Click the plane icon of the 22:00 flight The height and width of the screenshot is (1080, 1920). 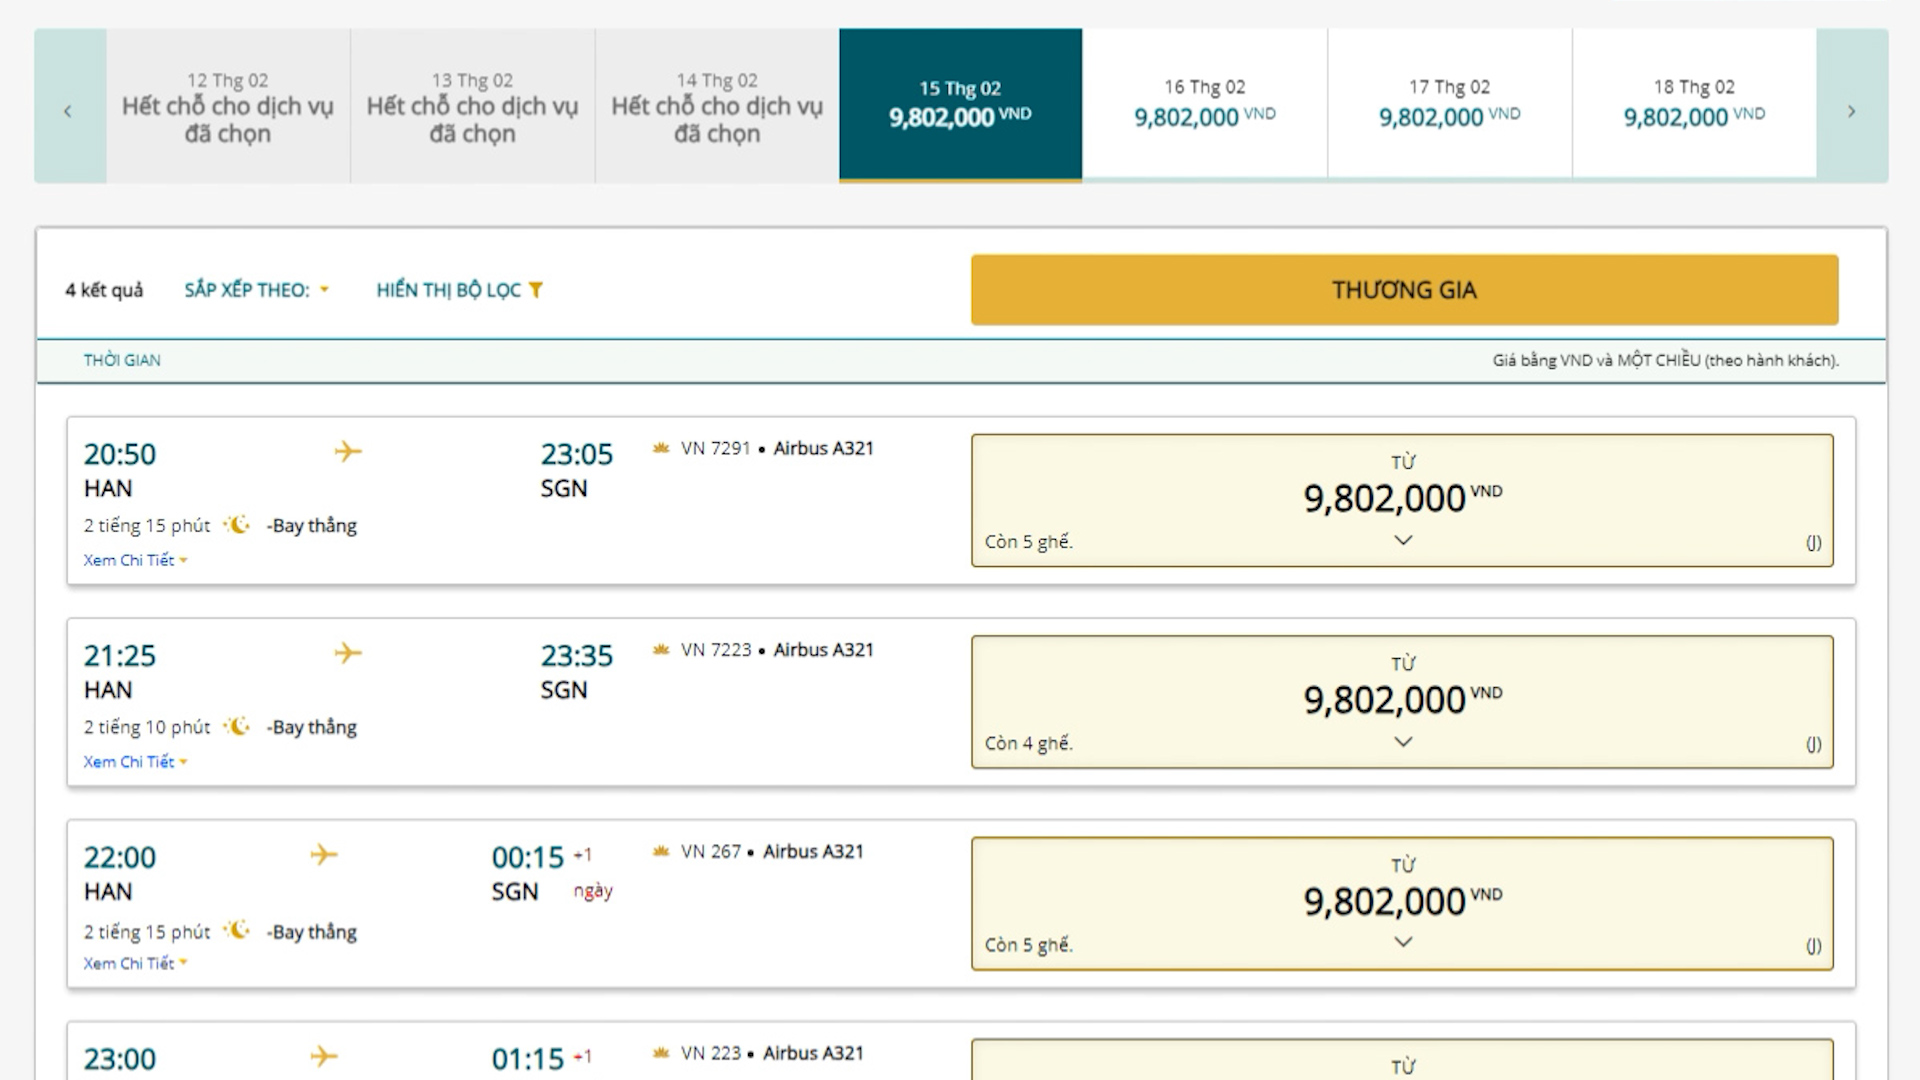[324, 855]
